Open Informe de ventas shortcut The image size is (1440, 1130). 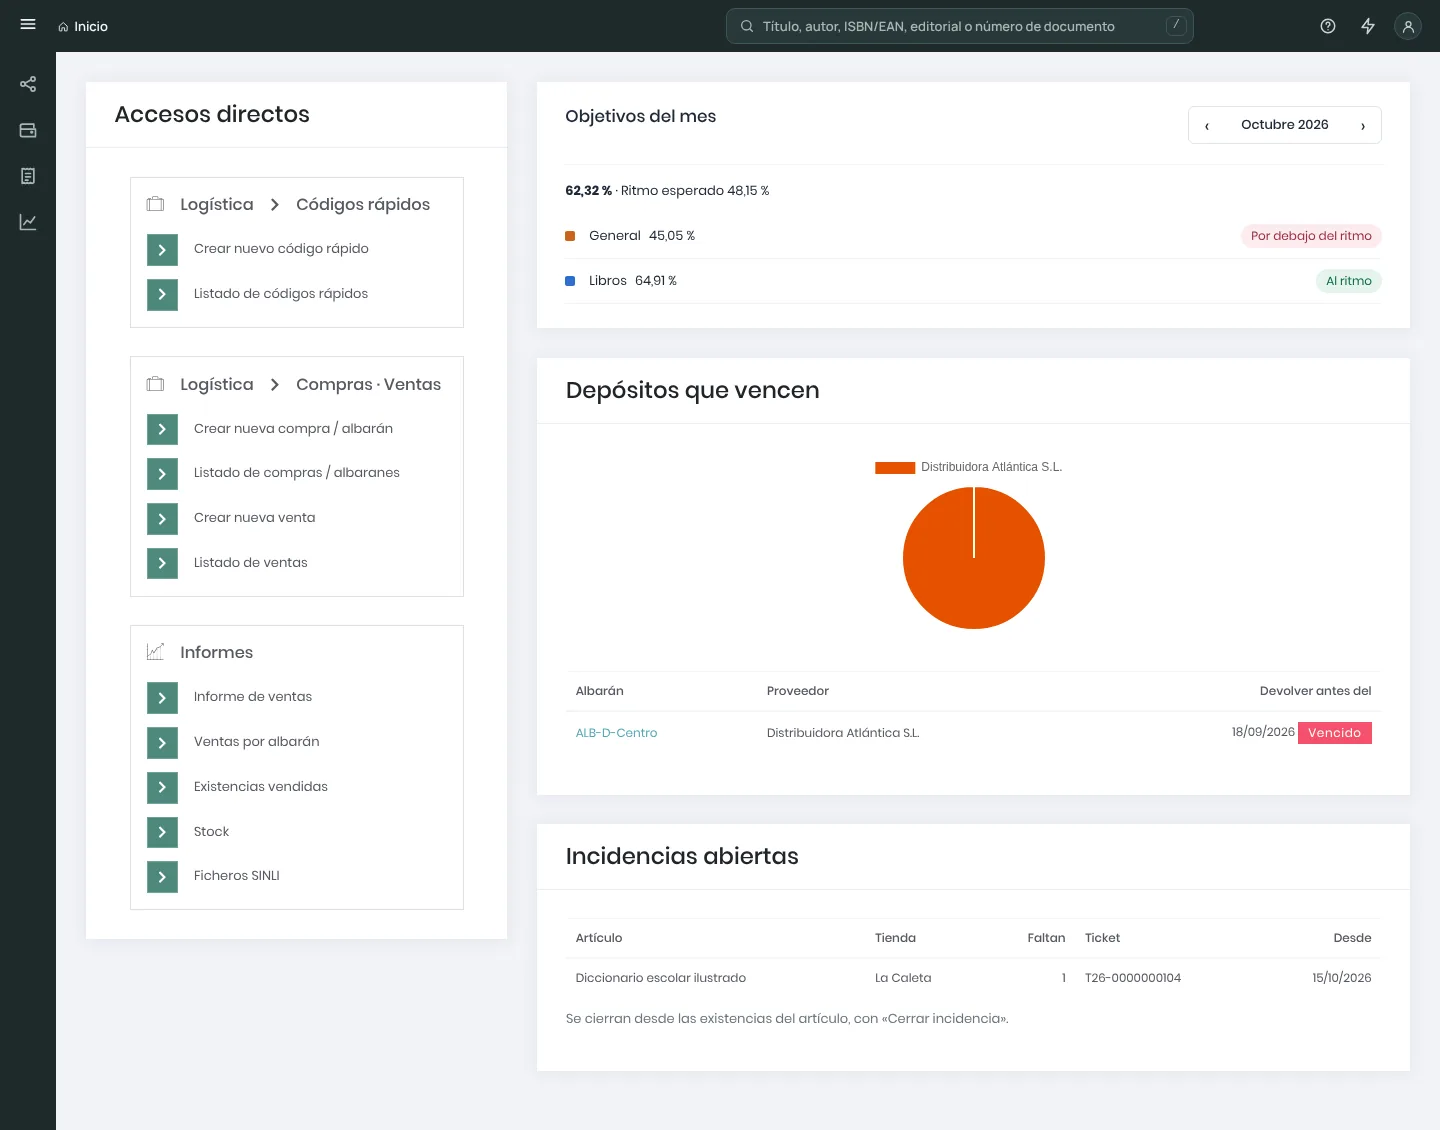coord(253,696)
